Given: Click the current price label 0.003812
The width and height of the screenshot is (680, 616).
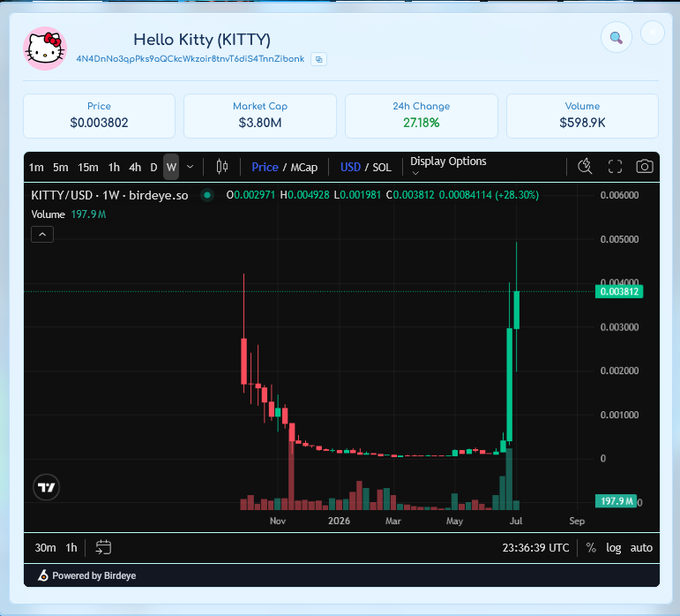Looking at the screenshot, I should (619, 292).
